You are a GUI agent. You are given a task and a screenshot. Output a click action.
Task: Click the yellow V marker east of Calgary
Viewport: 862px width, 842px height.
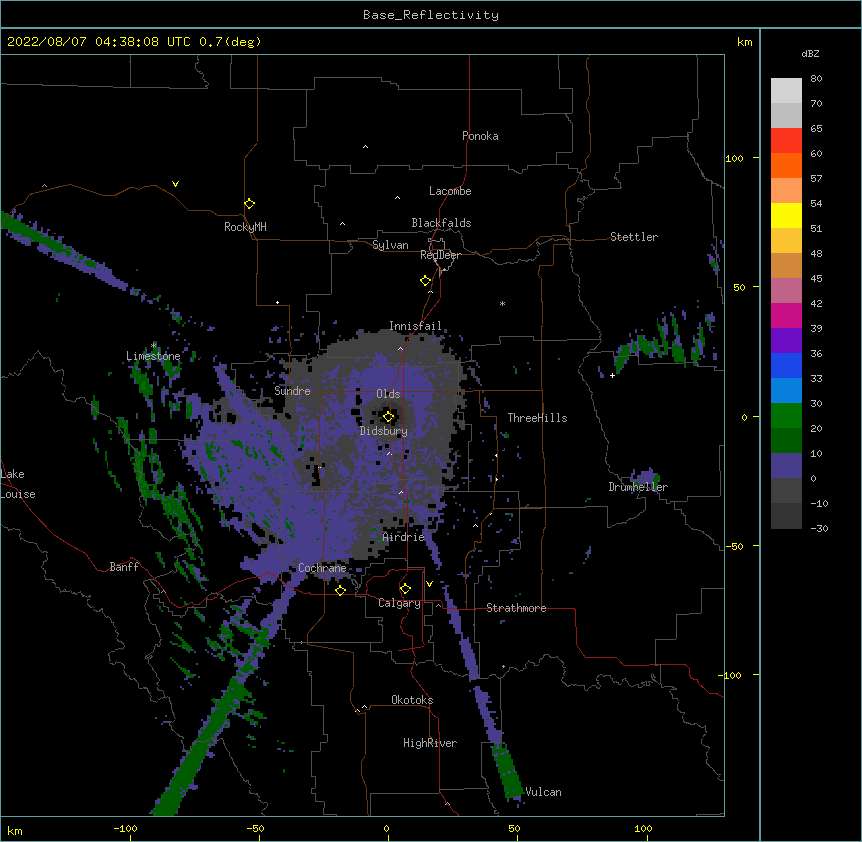429,584
